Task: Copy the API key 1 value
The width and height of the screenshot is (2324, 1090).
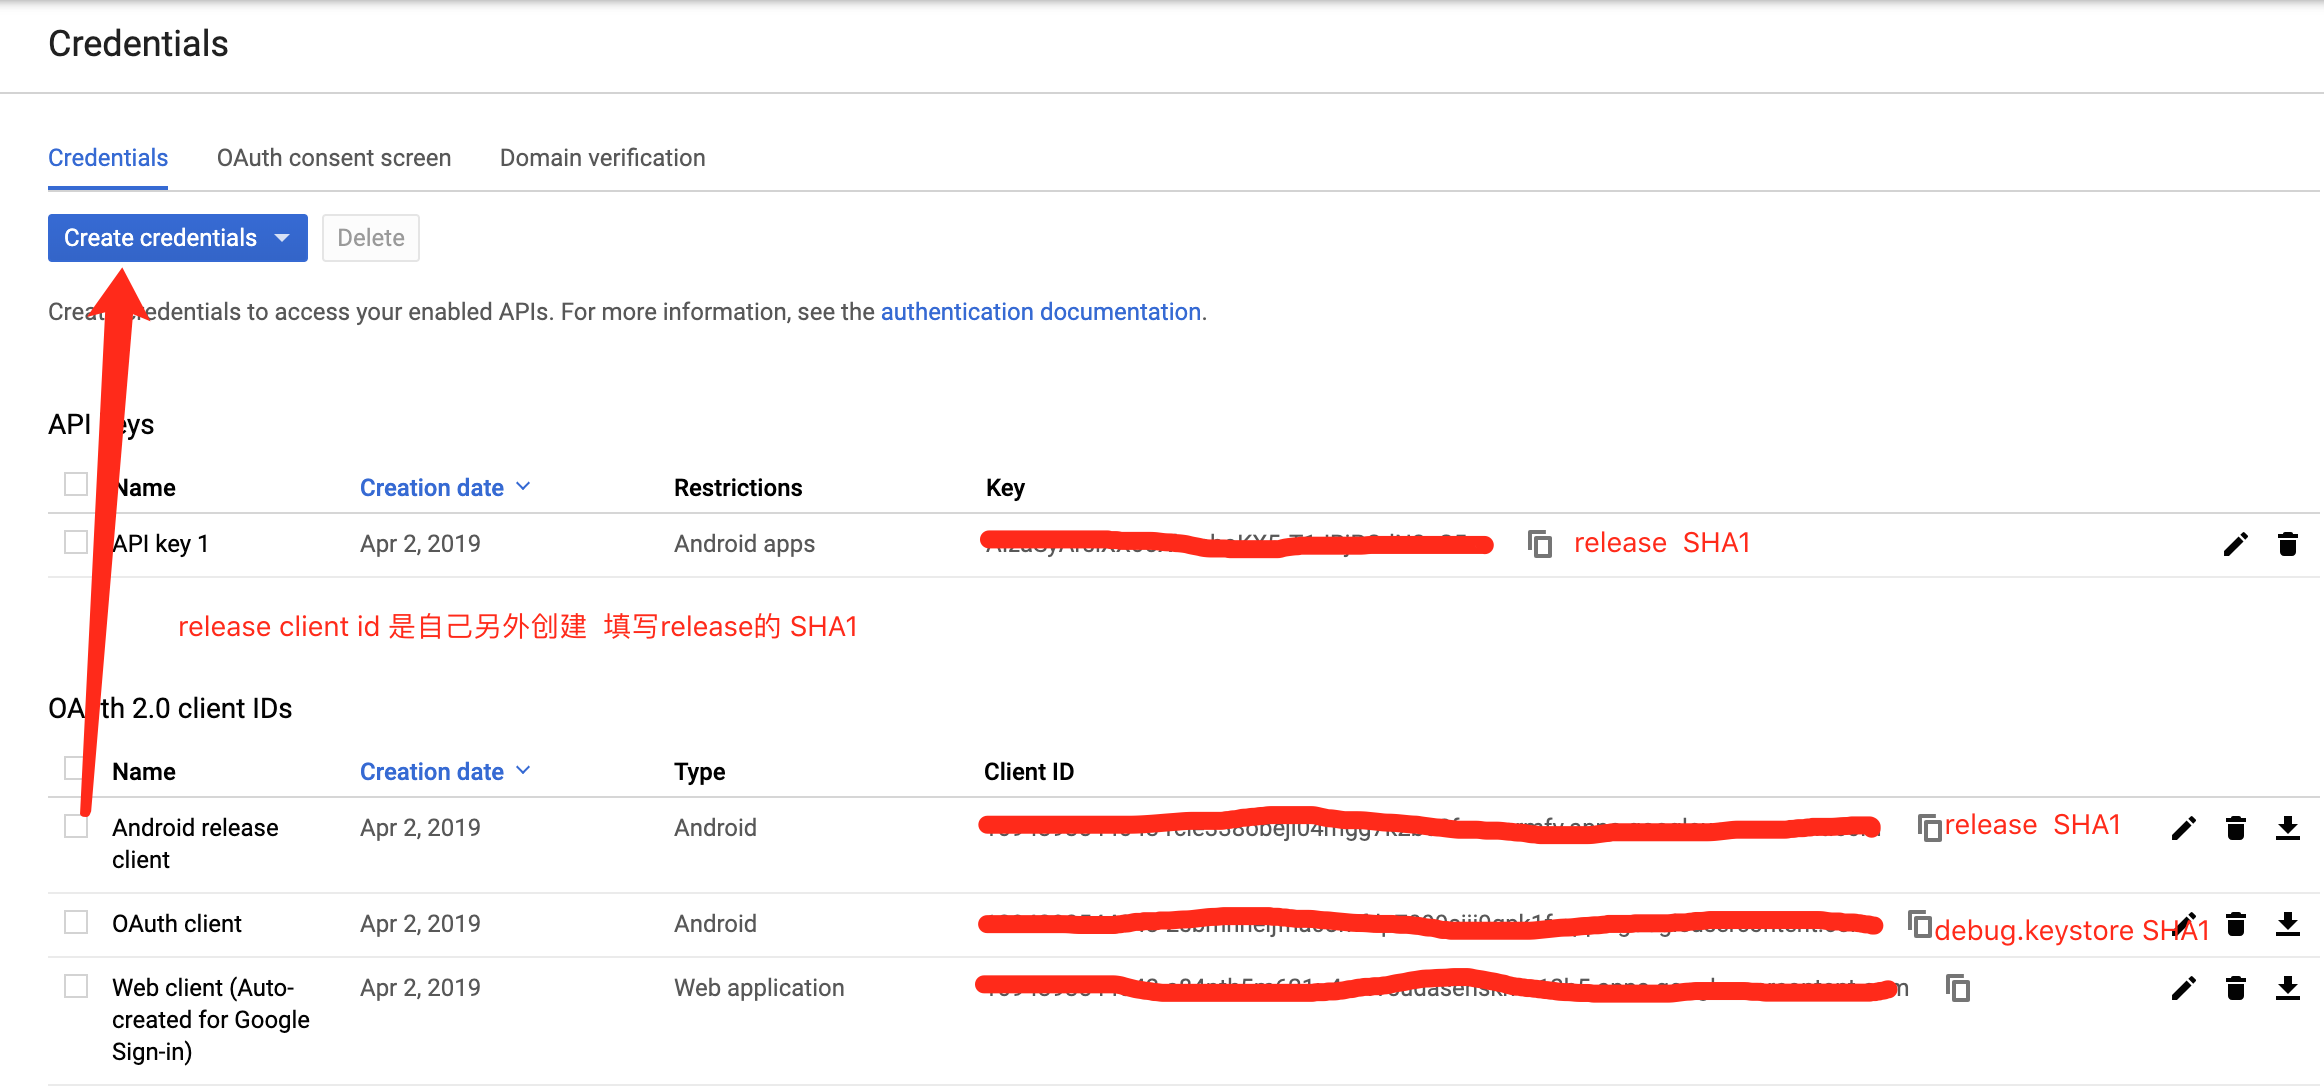Action: click(x=1539, y=543)
